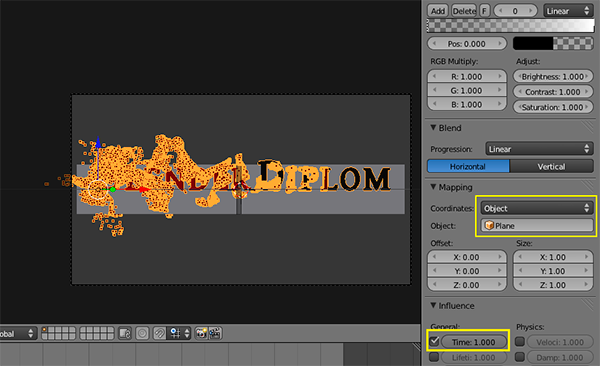The height and width of the screenshot is (366, 600).
Task: Open the Coordinates Object dropdown
Action: pyautogui.click(x=537, y=208)
